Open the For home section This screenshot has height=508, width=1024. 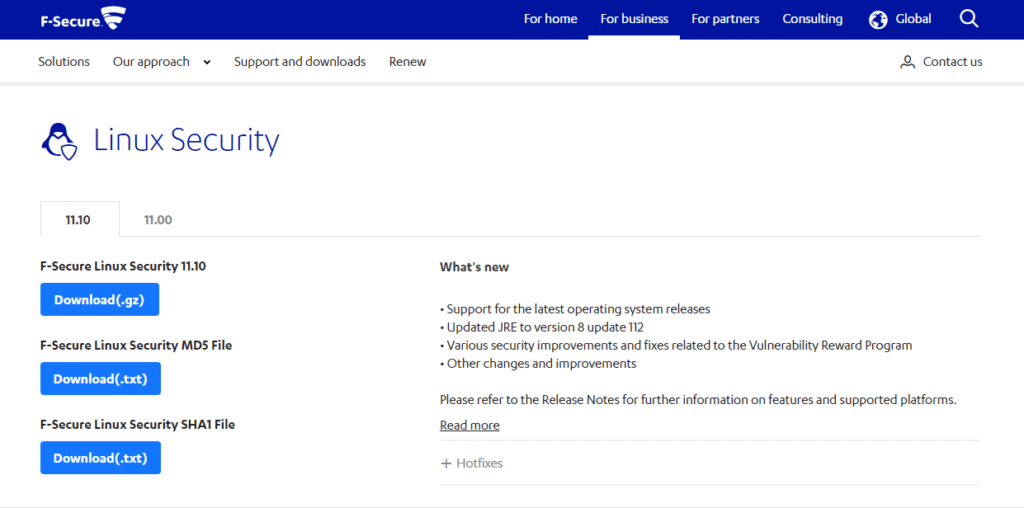pos(551,19)
